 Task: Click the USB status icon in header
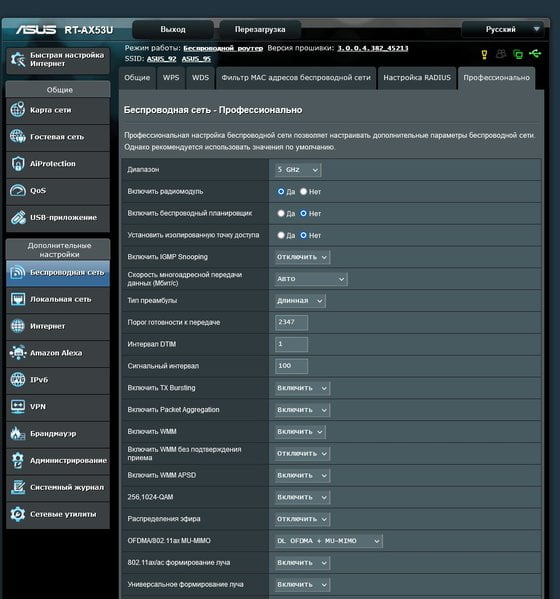click(x=535, y=53)
